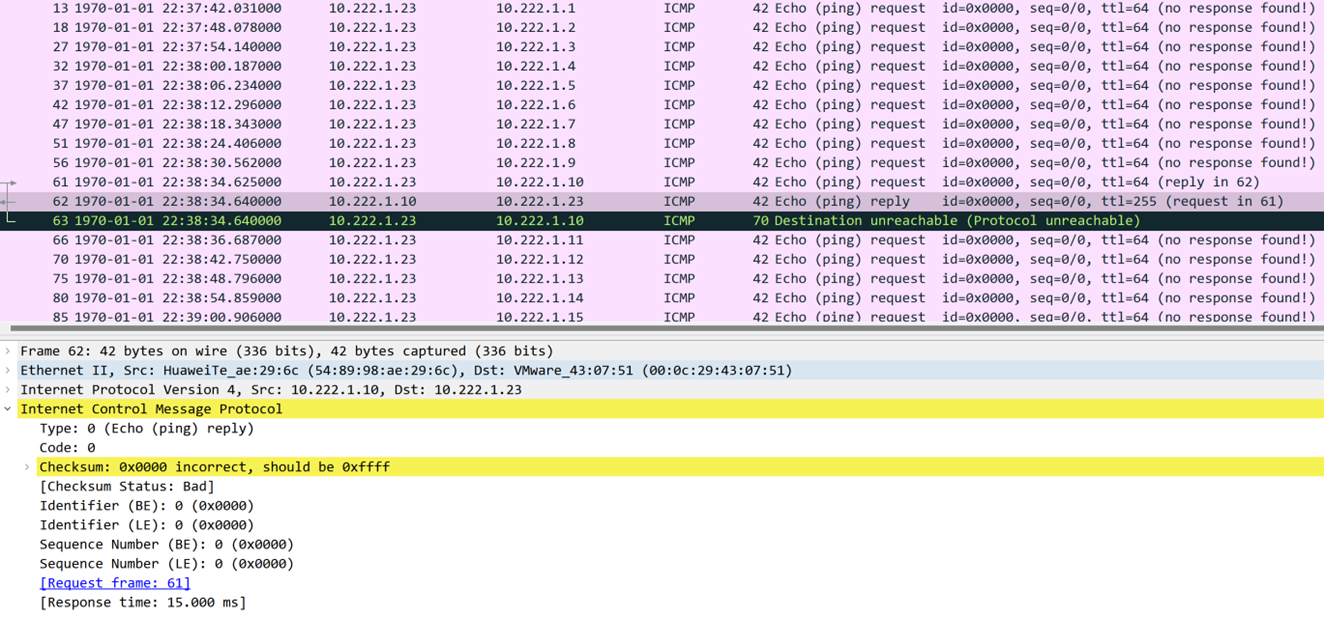Collapse Internet Control Message Protocol section
Image resolution: width=1324 pixels, height=617 pixels.
(9, 409)
